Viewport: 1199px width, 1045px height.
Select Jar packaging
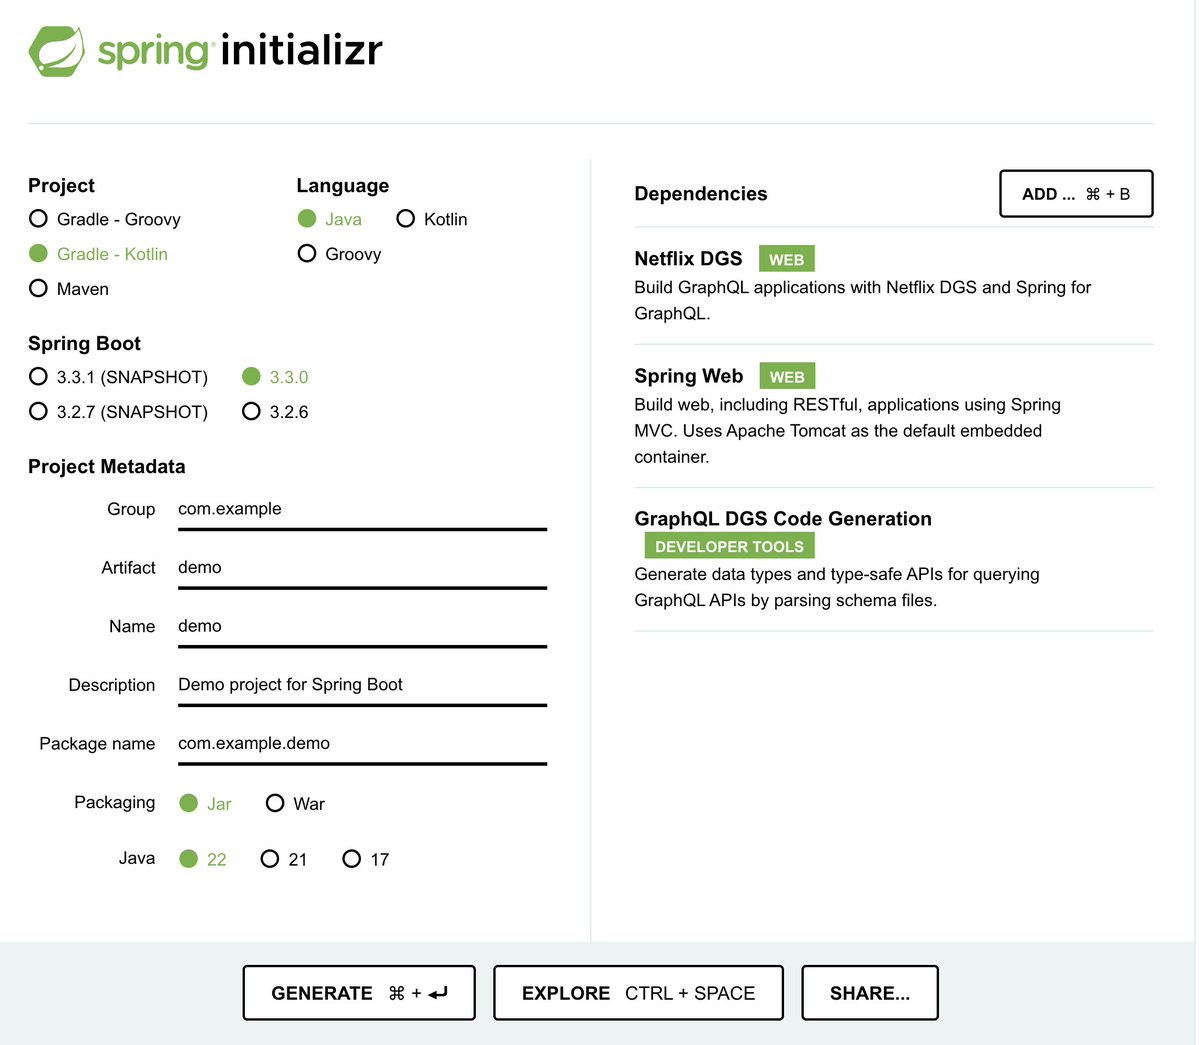point(205,803)
